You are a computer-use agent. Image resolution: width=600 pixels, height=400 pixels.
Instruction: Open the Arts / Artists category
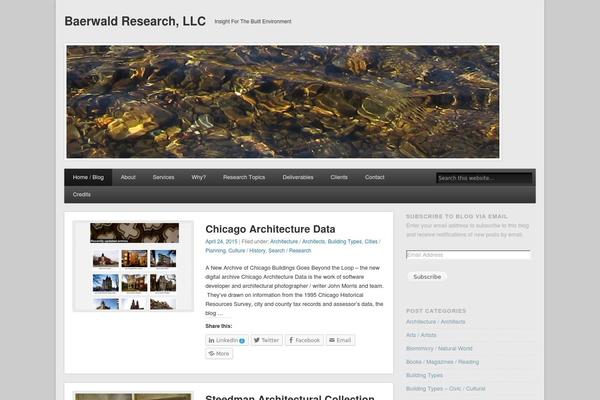(421, 335)
